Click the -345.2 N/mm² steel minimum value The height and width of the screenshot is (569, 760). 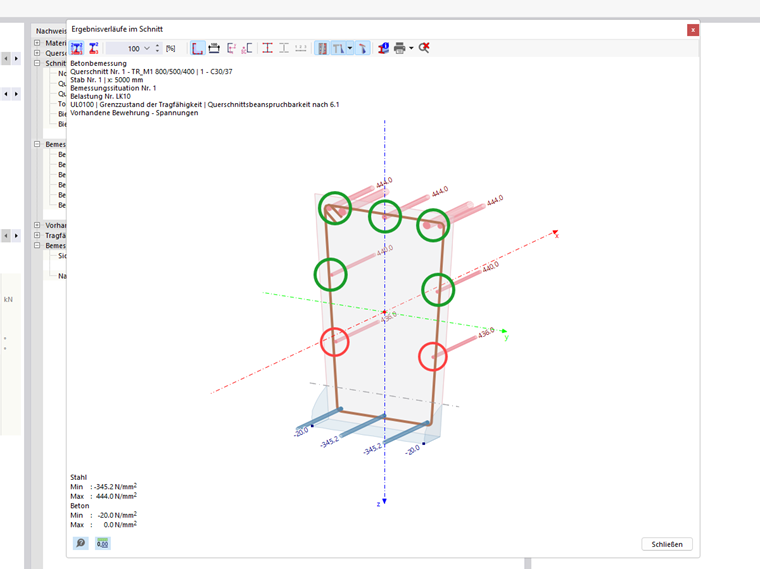[x=115, y=487]
